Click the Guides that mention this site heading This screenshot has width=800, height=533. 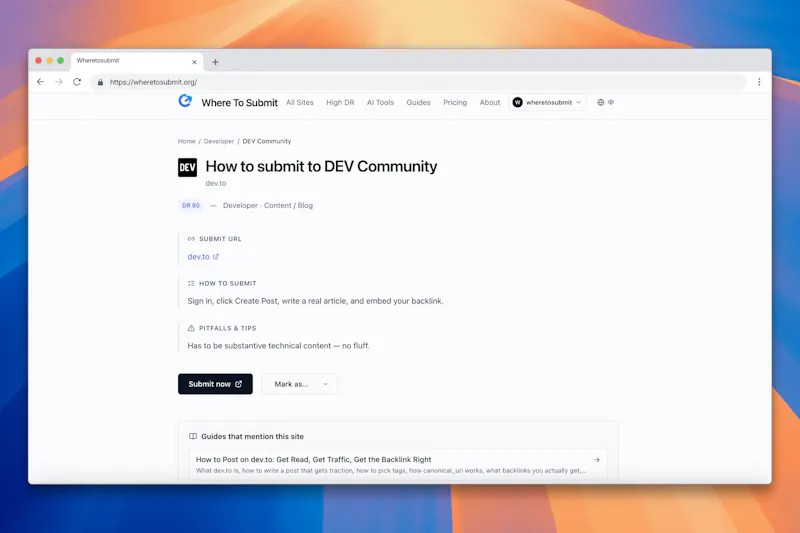(253, 437)
